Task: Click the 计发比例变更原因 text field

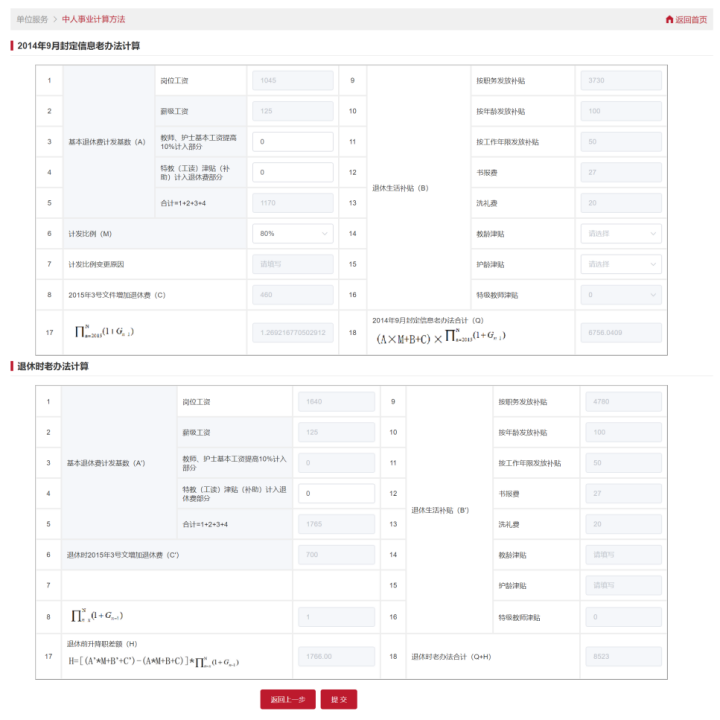Action: 293,265
